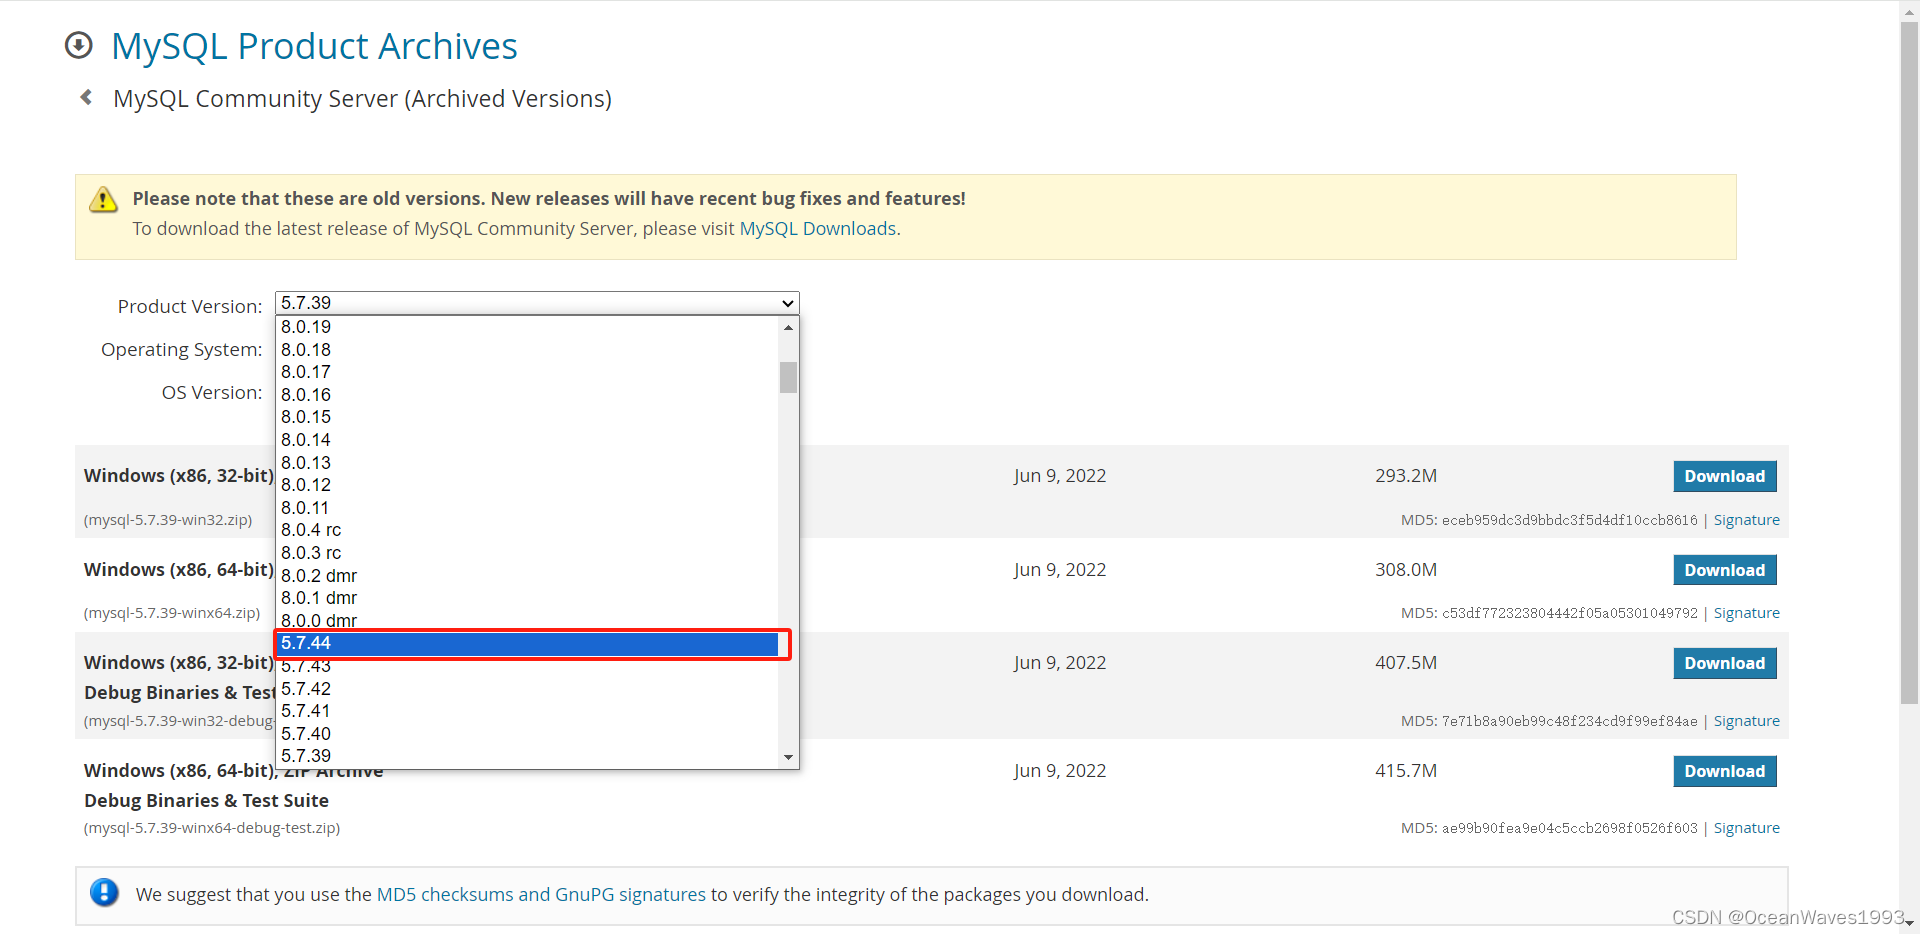The width and height of the screenshot is (1920, 934).
Task: Pick version 8.0.12 in the list
Action: click(x=527, y=485)
